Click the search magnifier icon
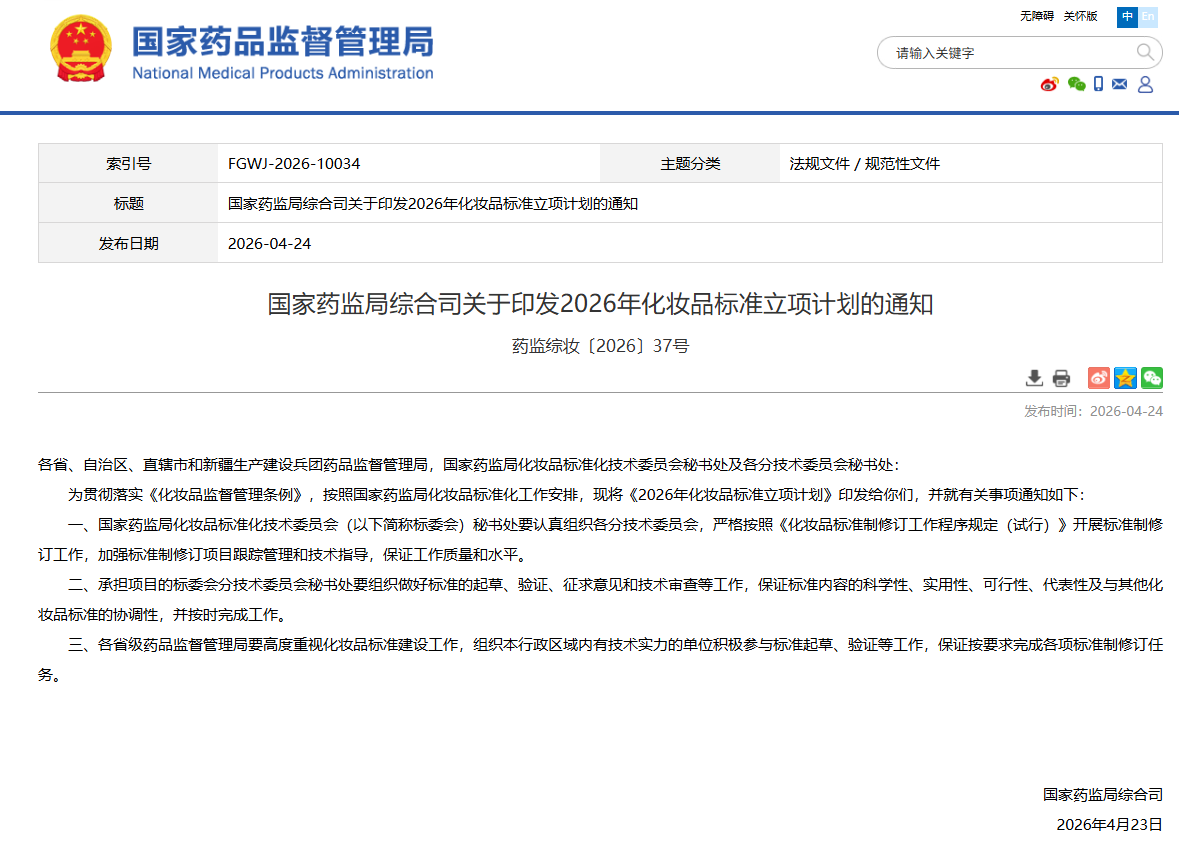1179x841 pixels. (1145, 52)
